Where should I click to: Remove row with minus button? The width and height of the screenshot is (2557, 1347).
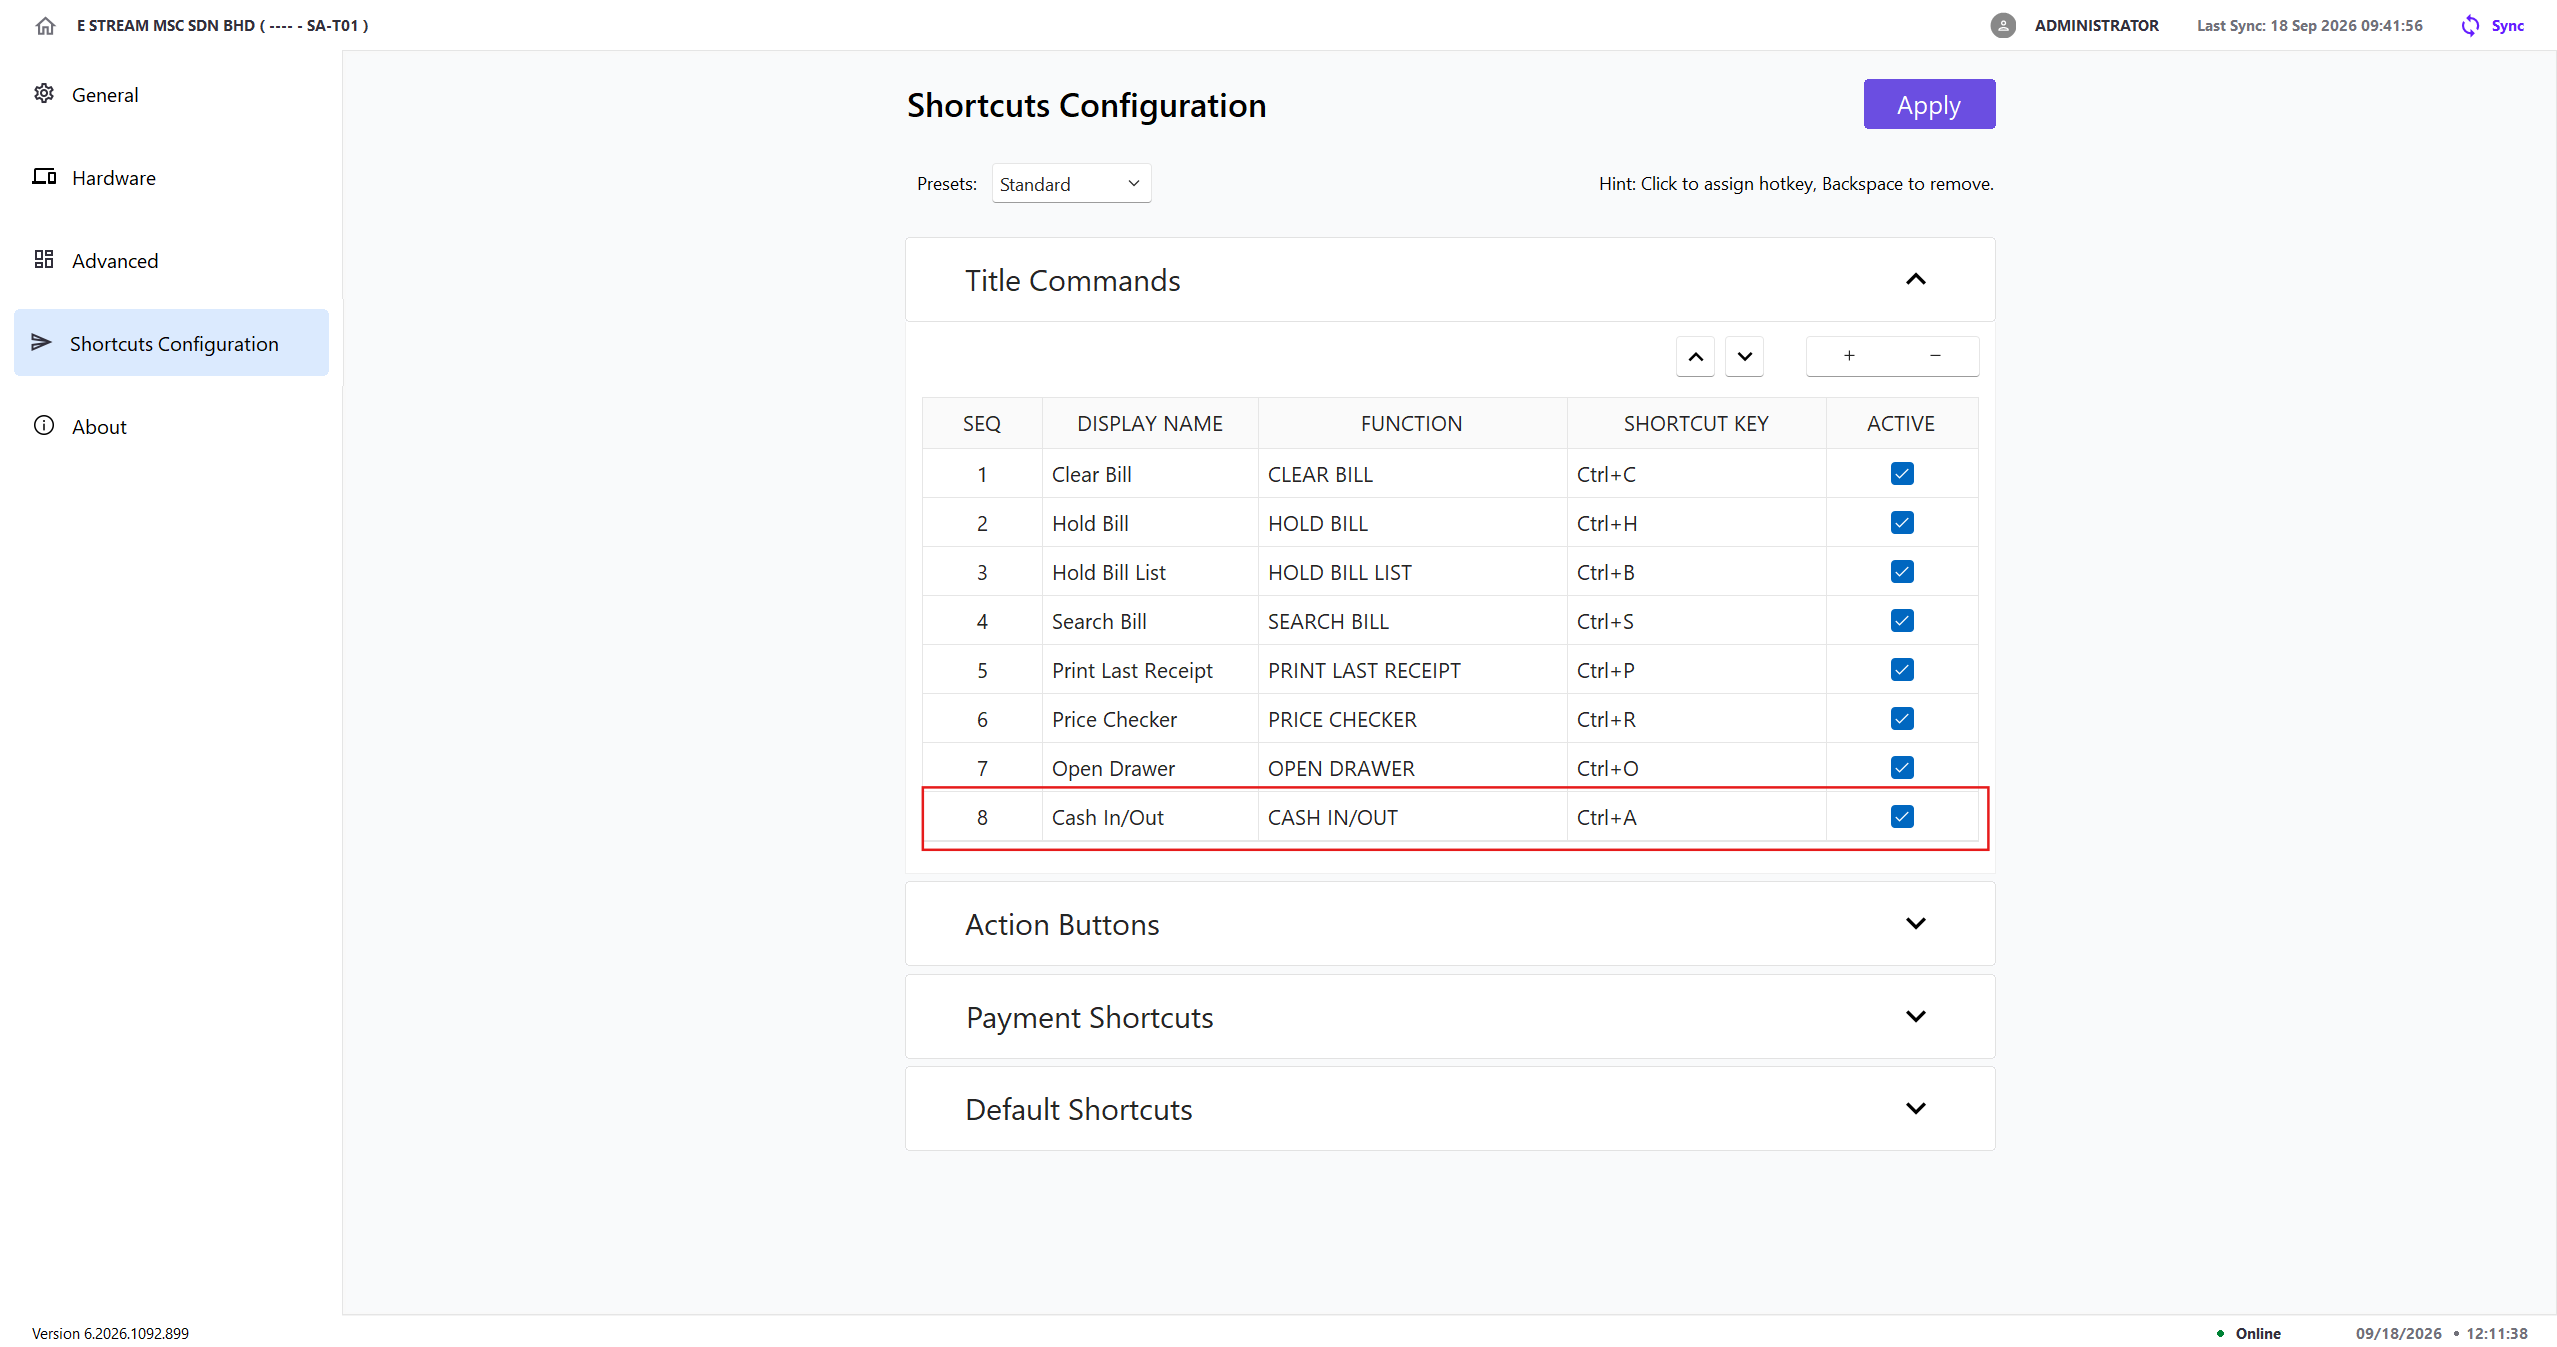1935,356
